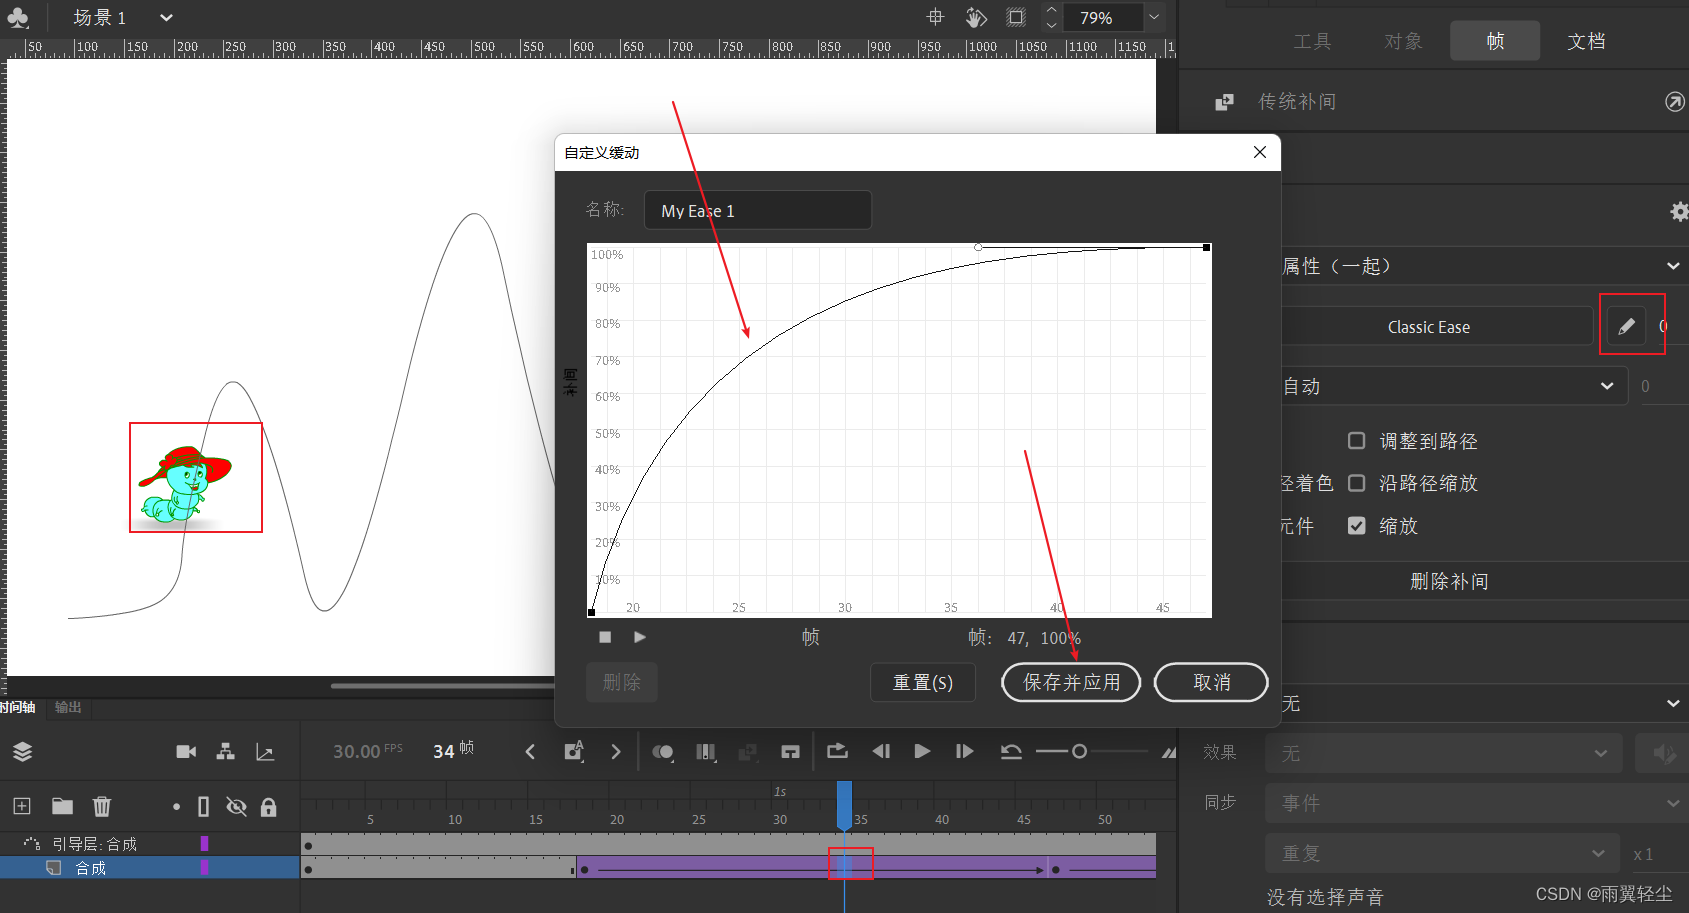
Task: Toggle onion skin in timeline
Action: point(662,751)
